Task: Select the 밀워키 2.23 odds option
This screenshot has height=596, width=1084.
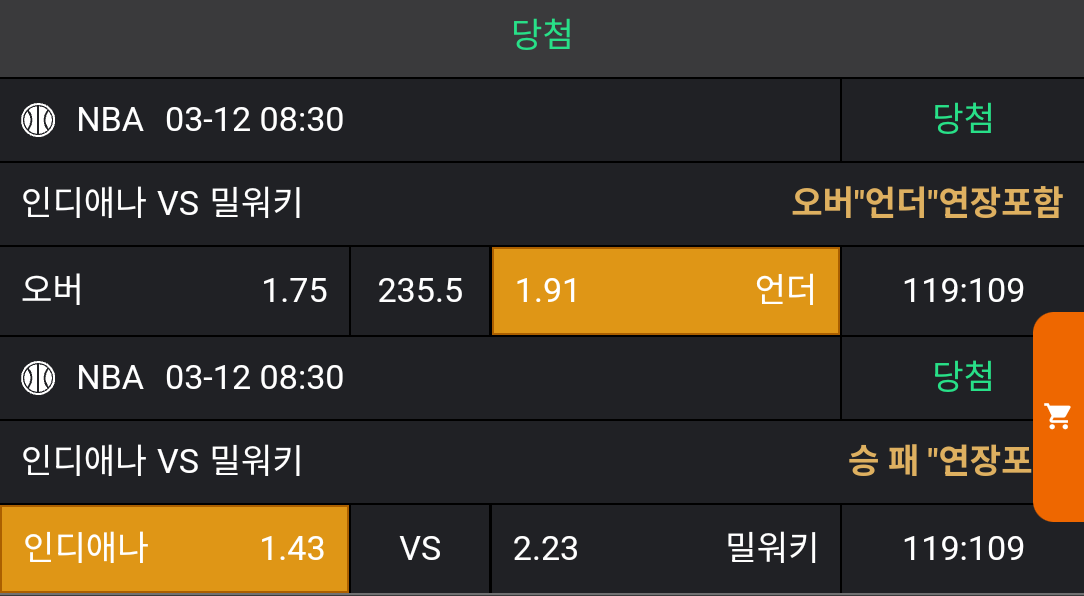Action: point(665,549)
